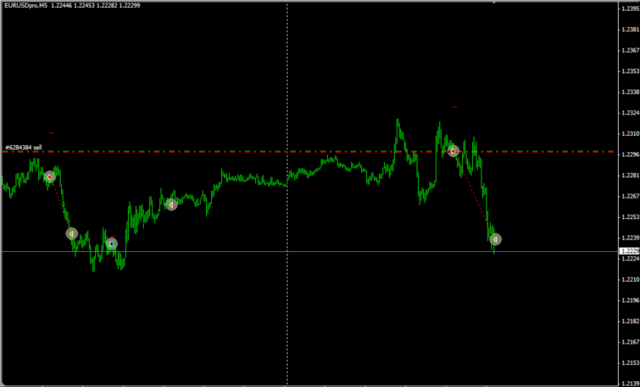Click the yellow close marker ending the blue buy trade
Image resolution: width=640 pixels, height=387 pixels.
point(171,204)
